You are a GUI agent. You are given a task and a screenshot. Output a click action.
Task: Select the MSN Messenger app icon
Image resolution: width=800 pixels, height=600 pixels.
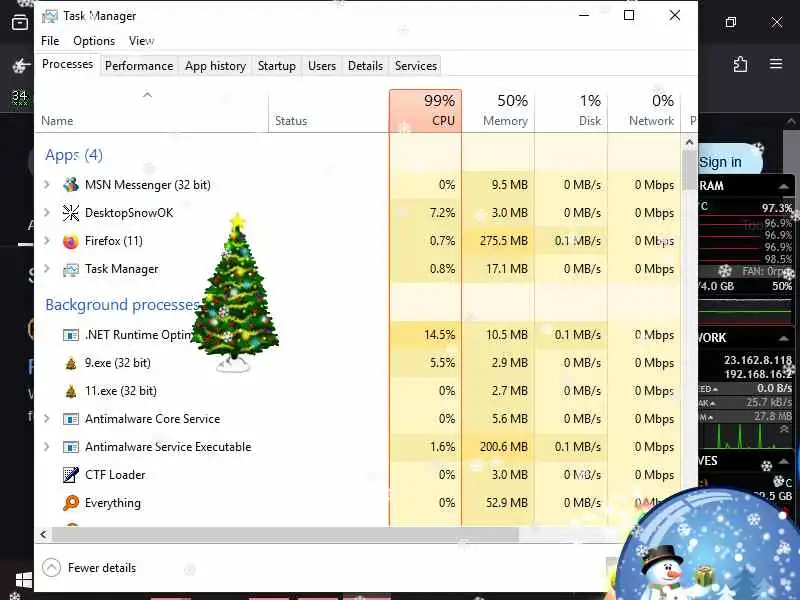coord(70,185)
